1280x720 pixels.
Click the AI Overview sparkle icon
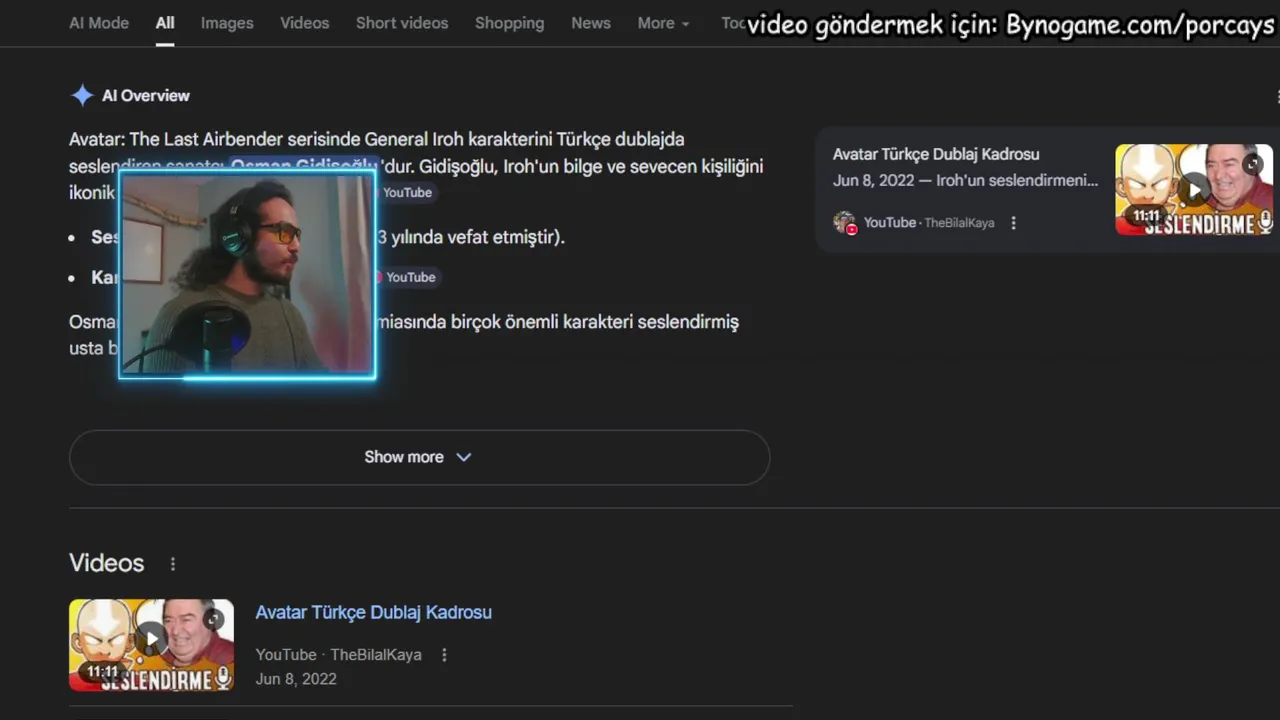pyautogui.click(x=82, y=96)
